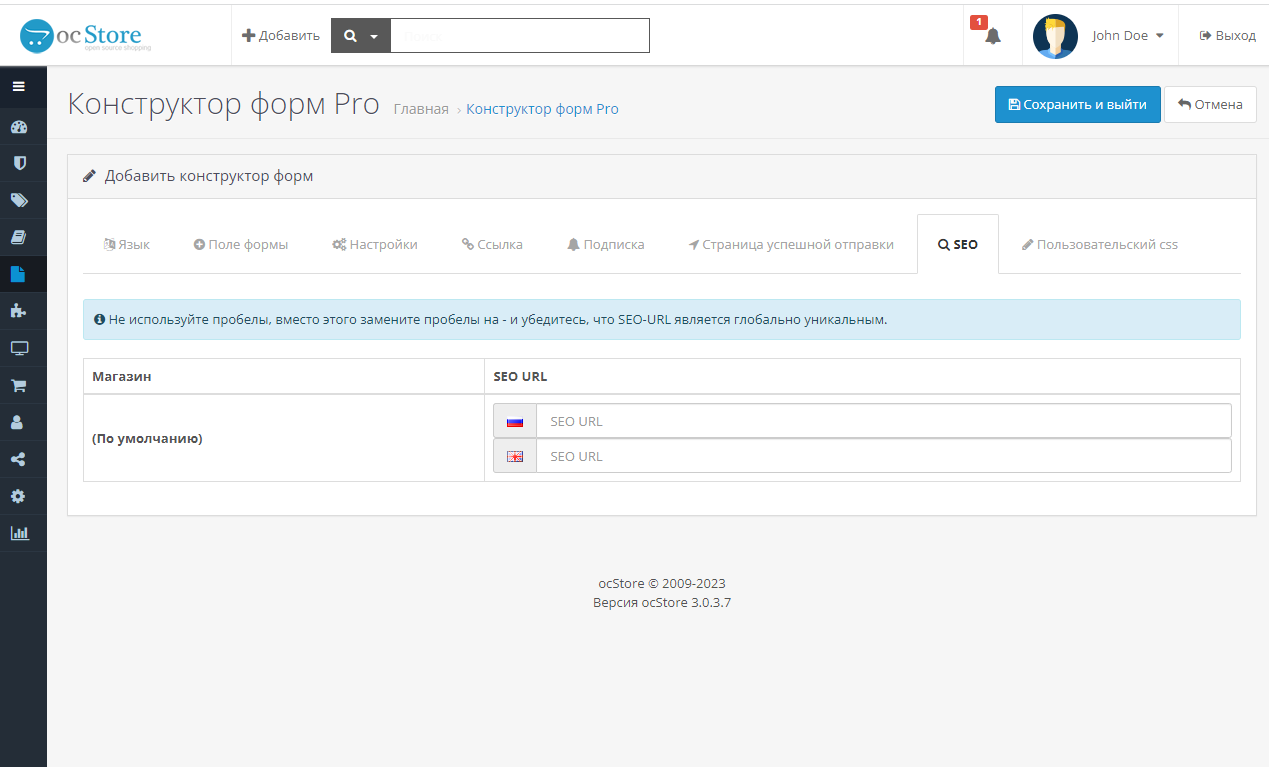Switch to the Настройки tab
The image size is (1269, 767).
pyautogui.click(x=375, y=245)
